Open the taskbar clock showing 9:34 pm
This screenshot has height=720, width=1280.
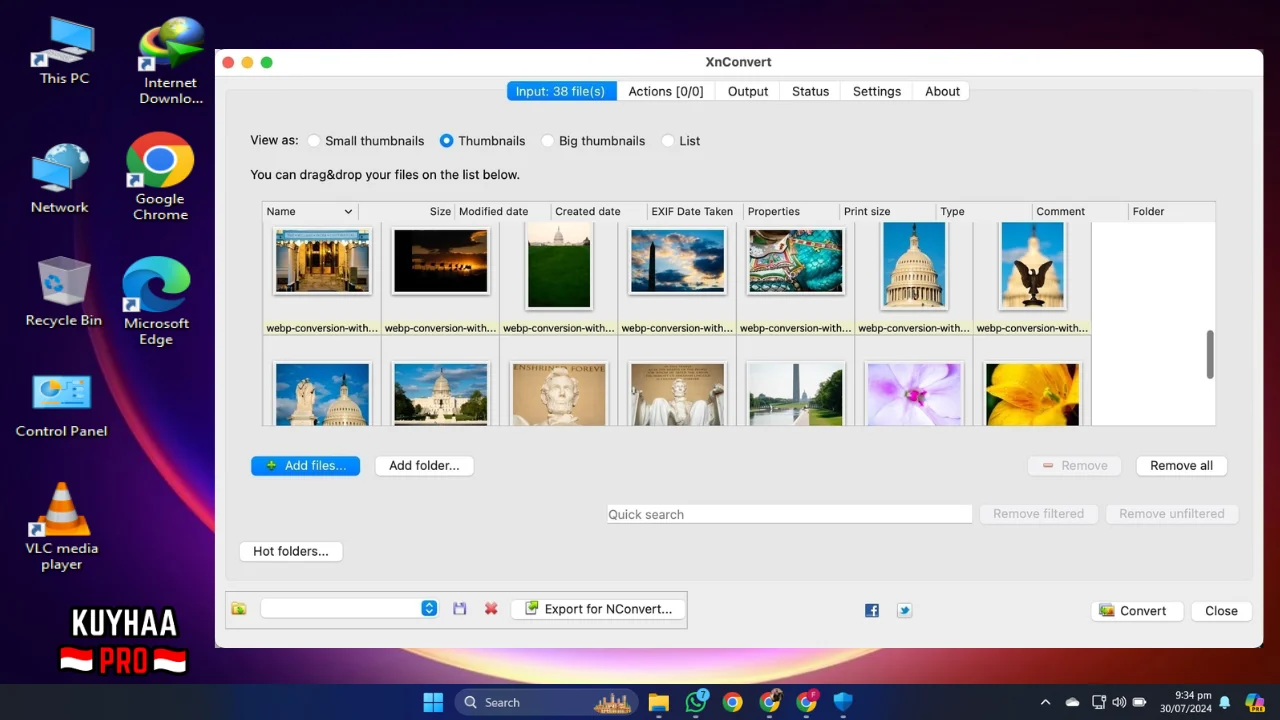1185,702
